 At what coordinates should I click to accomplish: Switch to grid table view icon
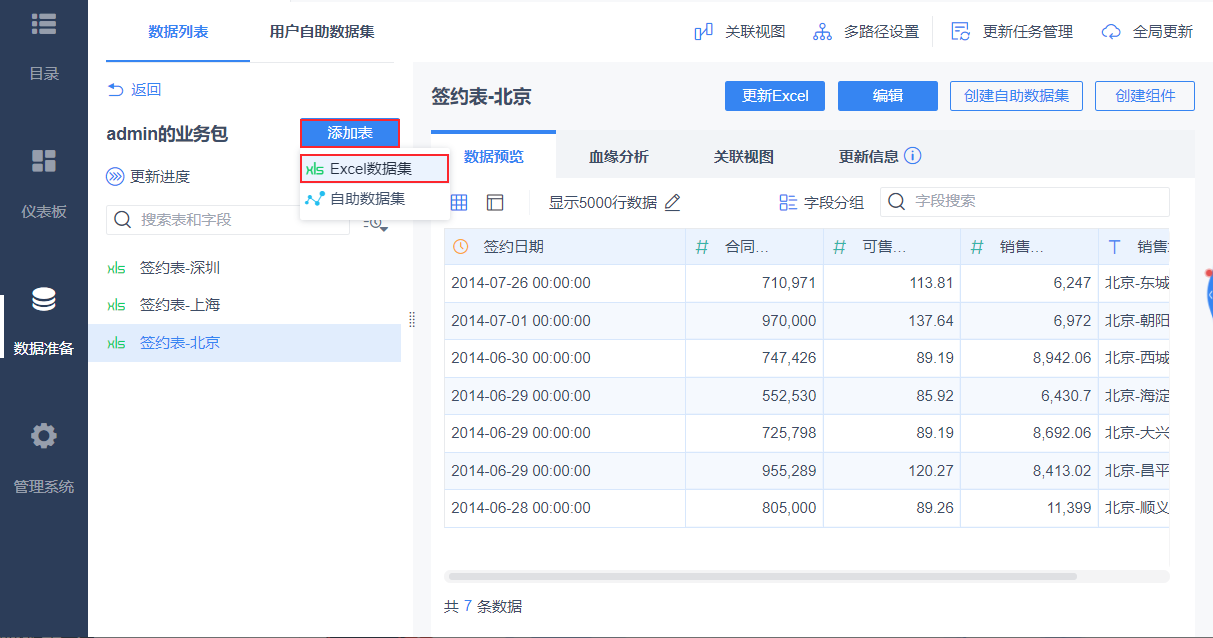(459, 202)
